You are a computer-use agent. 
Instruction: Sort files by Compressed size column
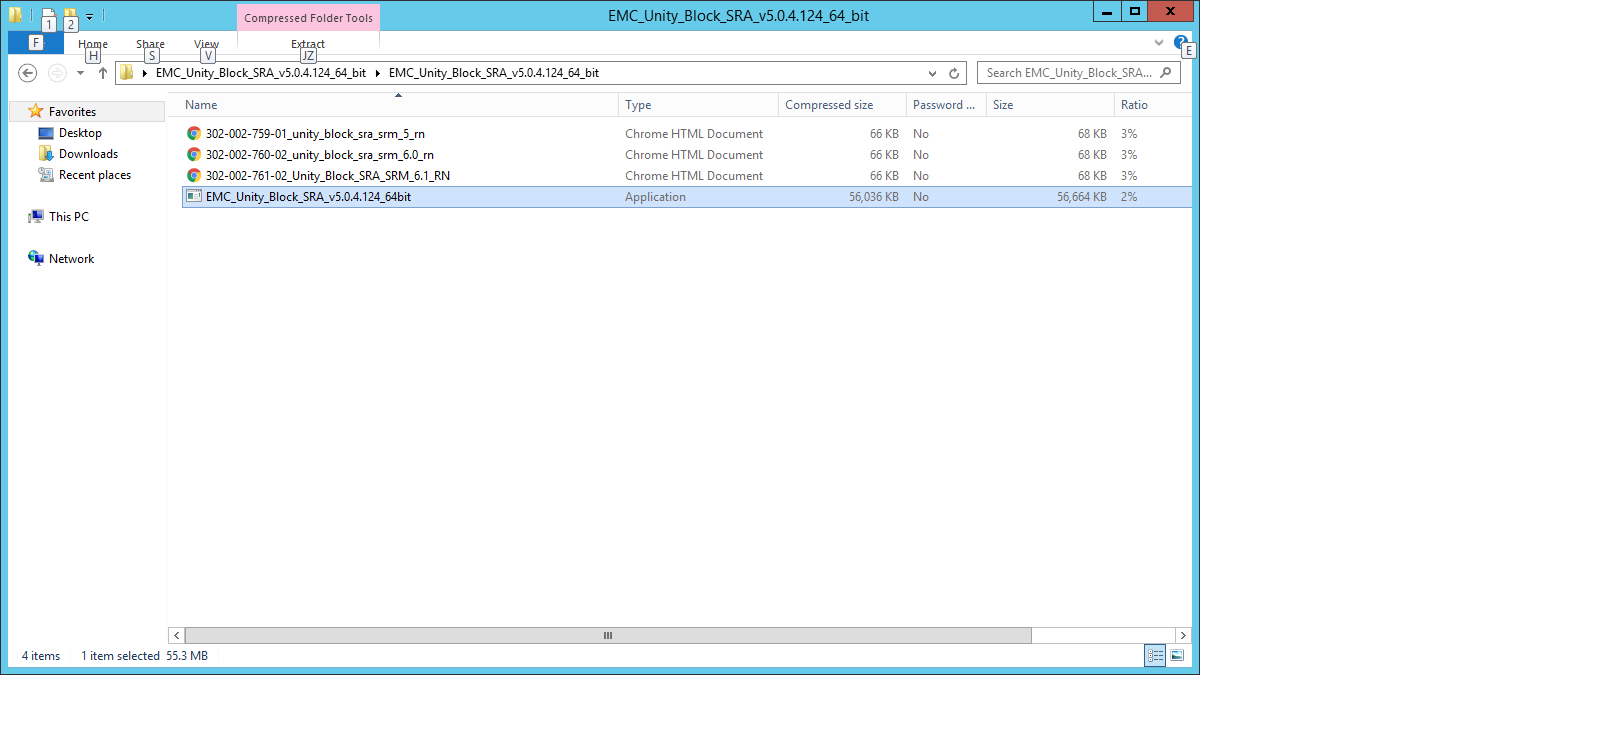point(829,105)
